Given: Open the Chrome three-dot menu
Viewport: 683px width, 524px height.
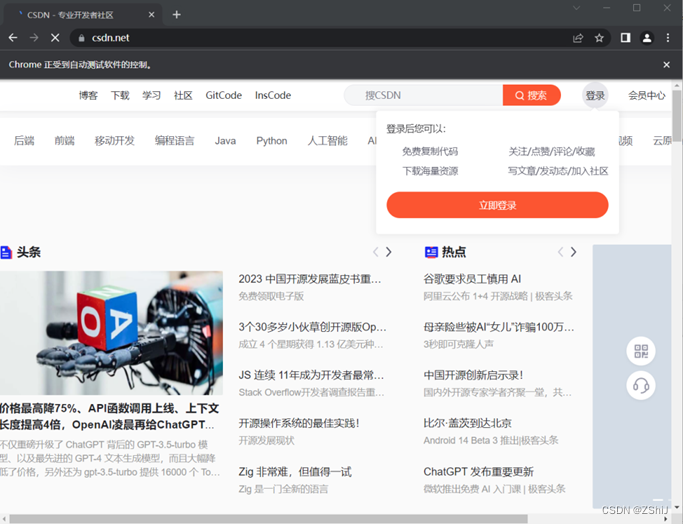Looking at the screenshot, I should [668, 38].
